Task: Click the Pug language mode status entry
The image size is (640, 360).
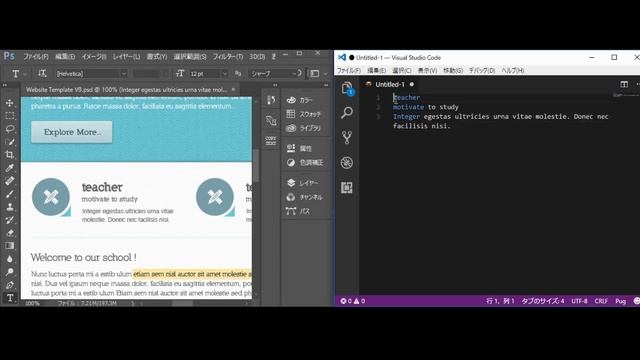Action: (x=620, y=301)
